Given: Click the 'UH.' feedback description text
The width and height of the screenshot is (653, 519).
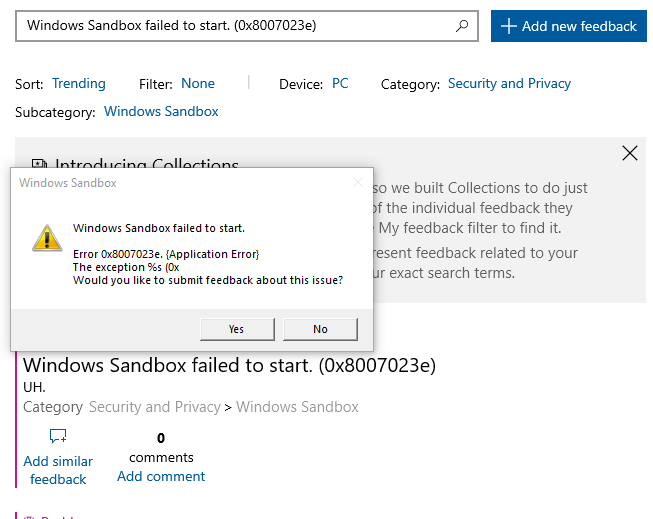Looking at the screenshot, I should tap(34, 387).
